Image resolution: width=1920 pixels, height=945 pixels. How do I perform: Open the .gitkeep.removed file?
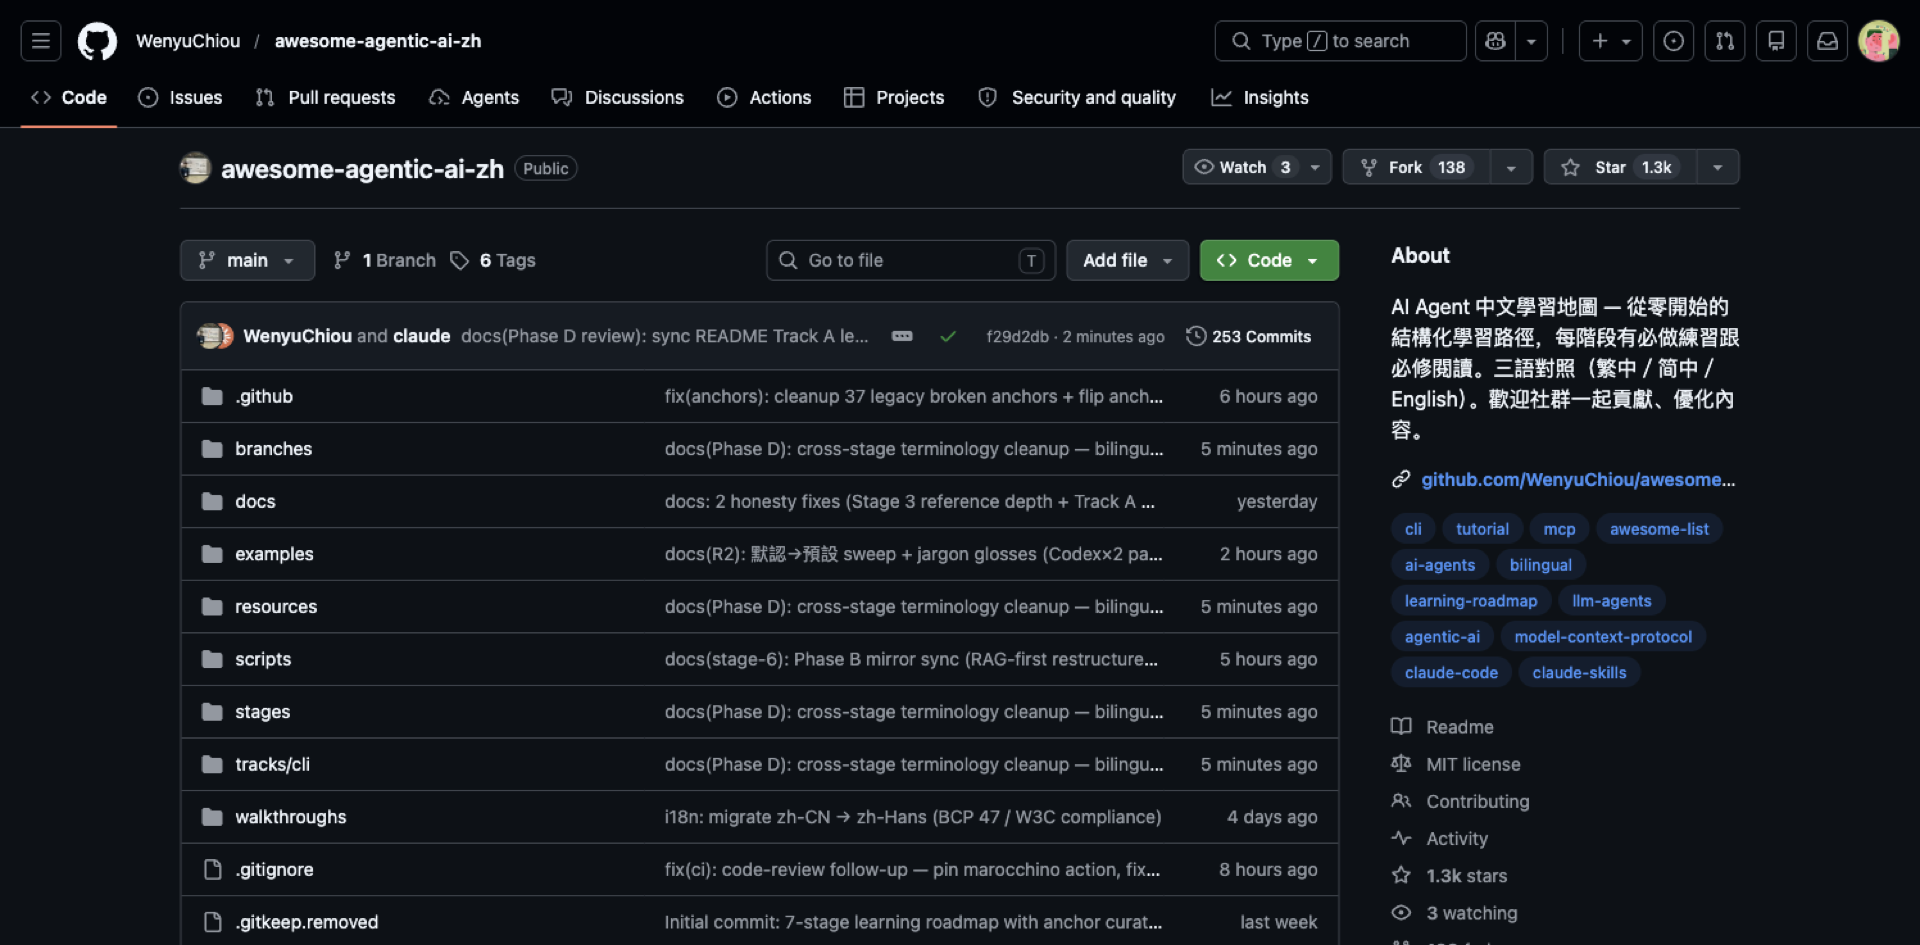pos(306,922)
